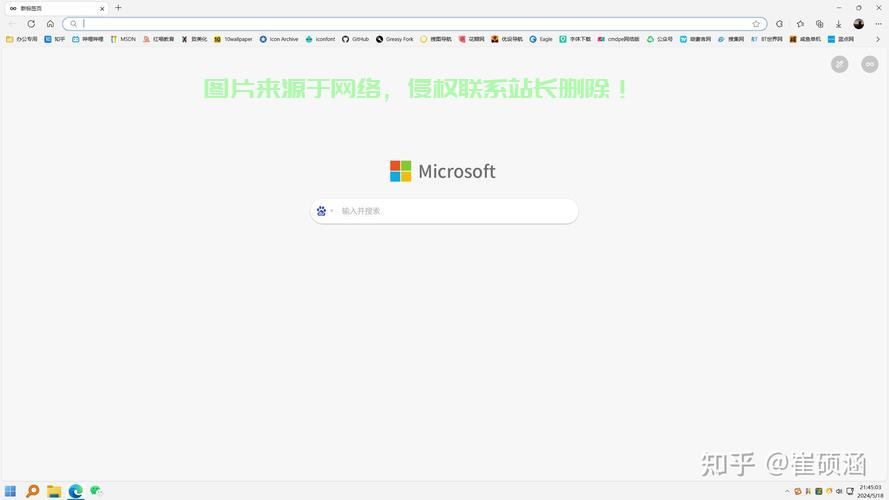Open the Baidu search engine selector

pyautogui.click(x=324, y=211)
